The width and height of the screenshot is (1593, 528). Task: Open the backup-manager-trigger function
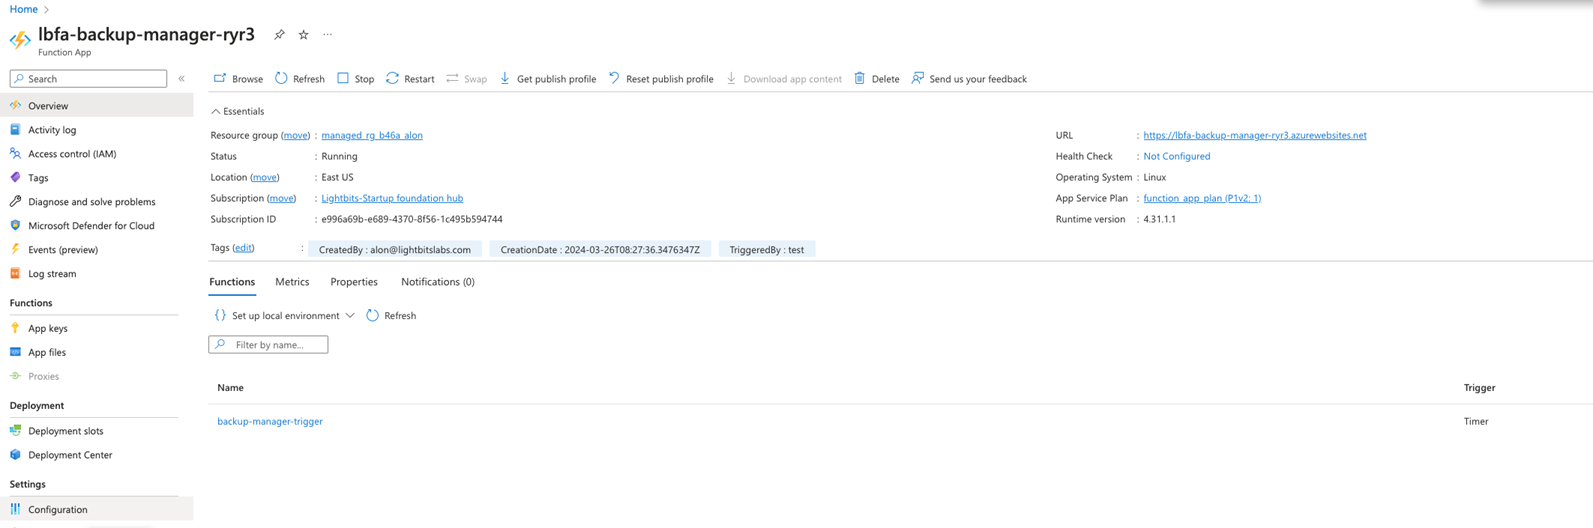pos(270,421)
